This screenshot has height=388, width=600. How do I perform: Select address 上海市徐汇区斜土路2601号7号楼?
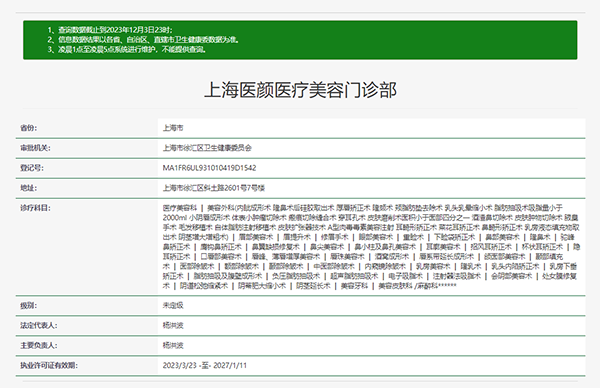(214, 188)
